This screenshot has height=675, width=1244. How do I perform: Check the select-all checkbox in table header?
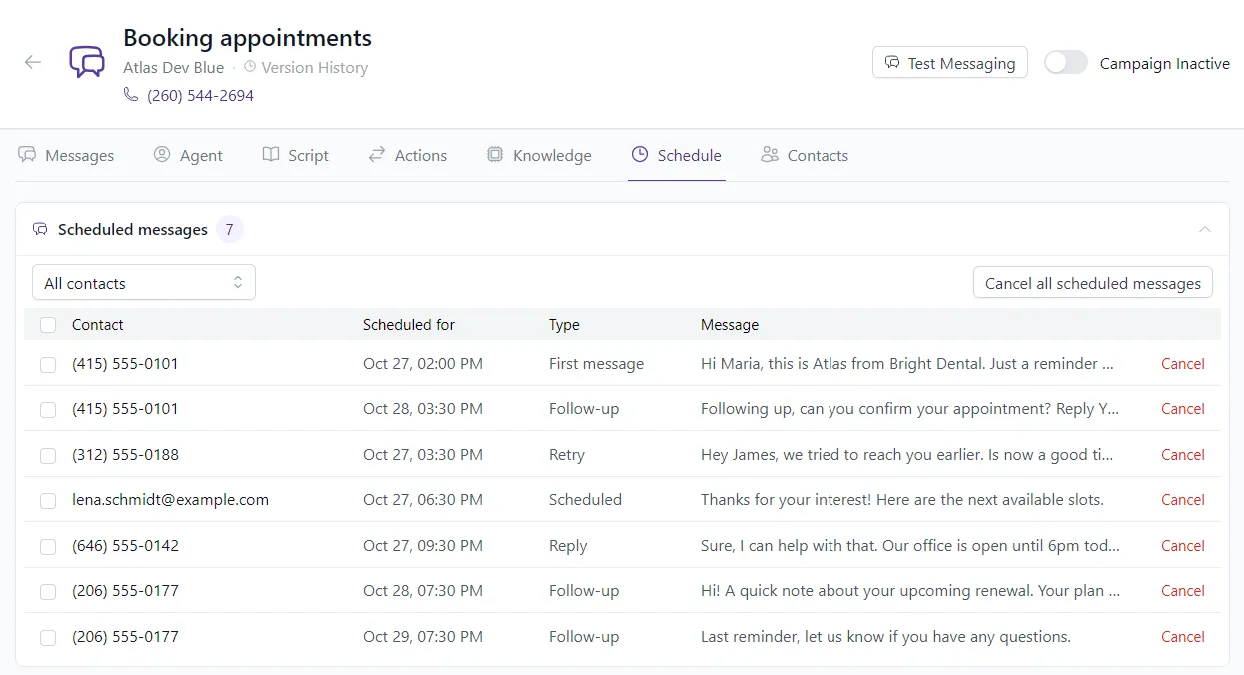[48, 325]
